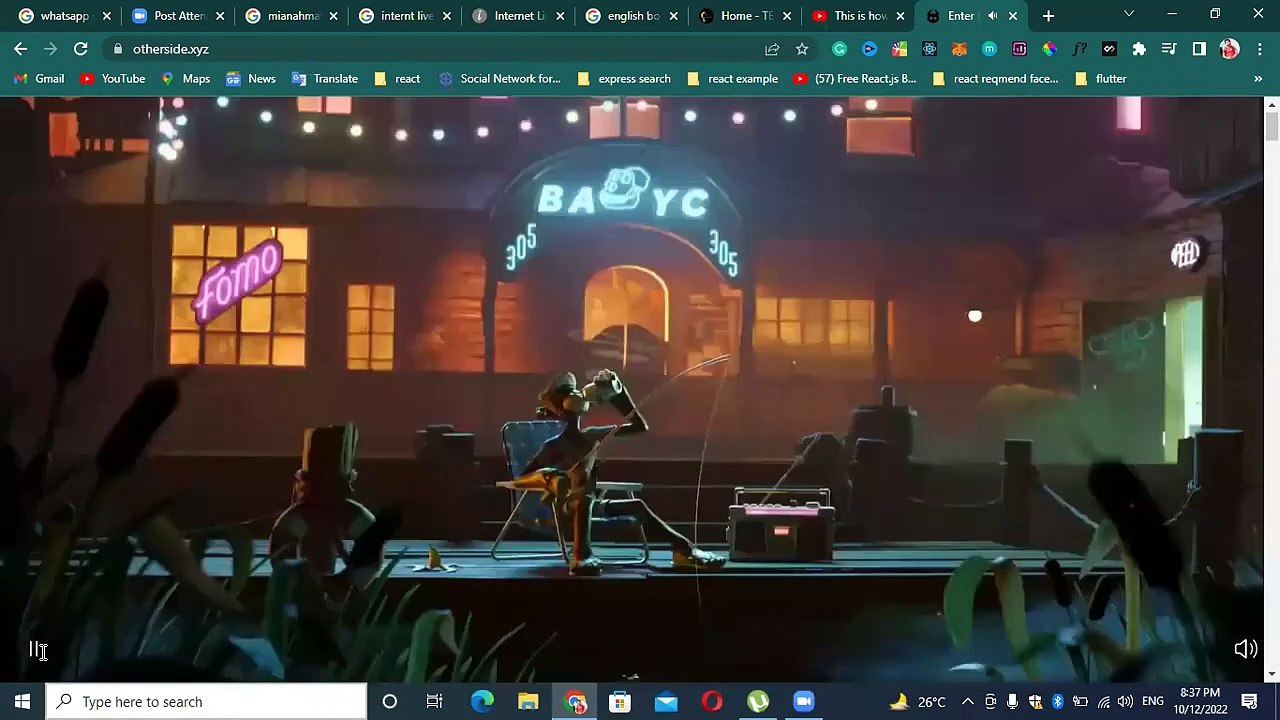Expand the tab search dropdown
1280x720 pixels.
pyautogui.click(x=1129, y=15)
